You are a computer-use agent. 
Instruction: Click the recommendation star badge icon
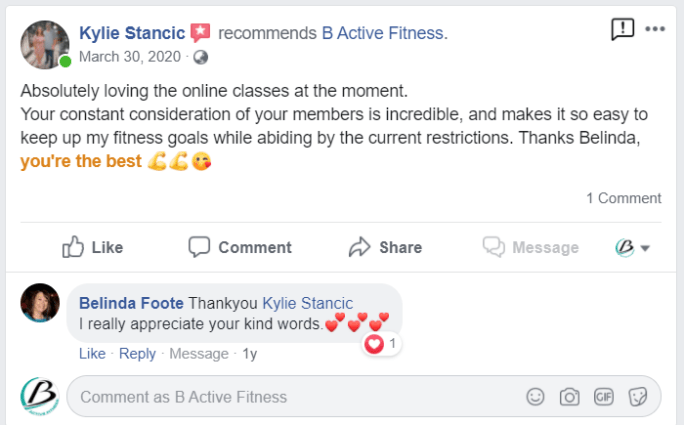pyautogui.click(x=200, y=33)
